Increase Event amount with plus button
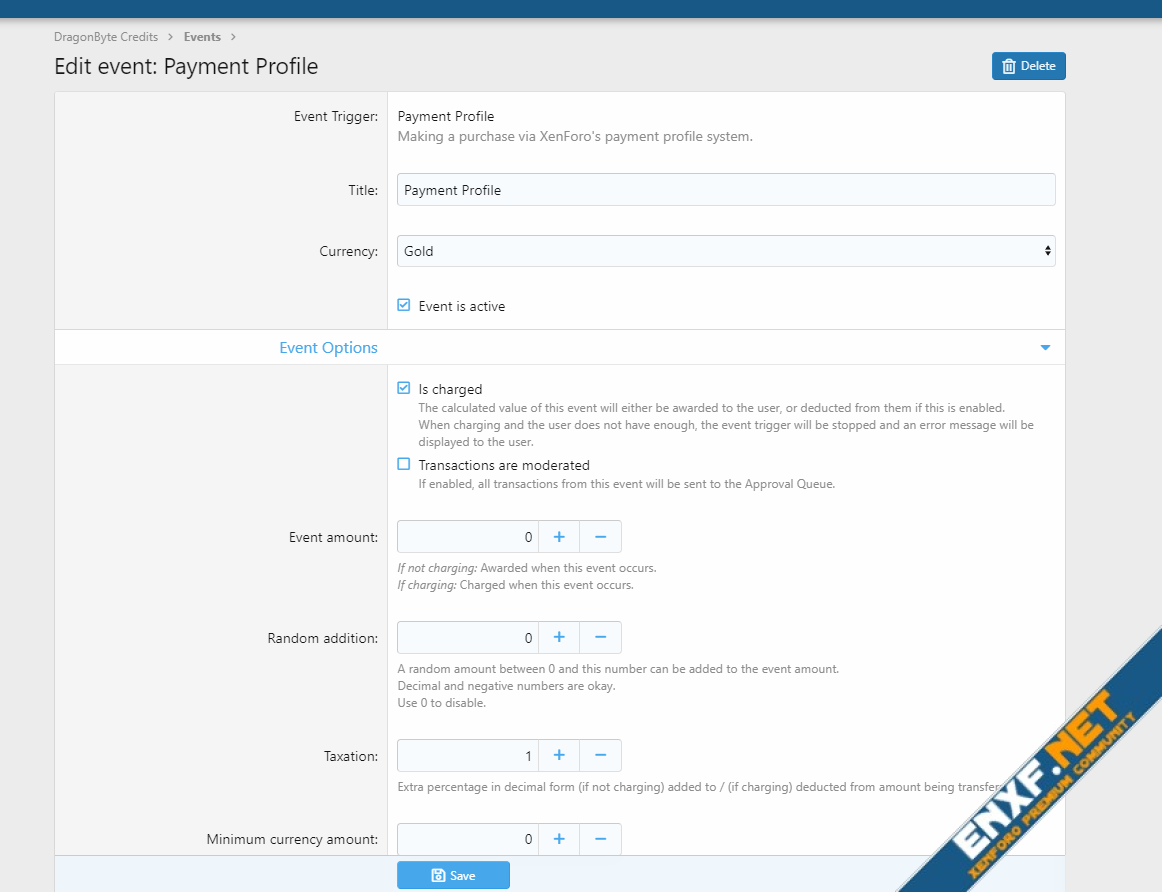Viewport: 1162px width, 892px height. [x=559, y=537]
